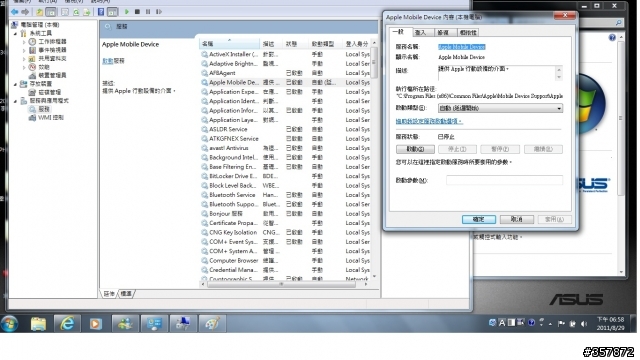Select the Bluetooth Service row
The height and width of the screenshot is (360, 640).
pyautogui.click(x=285, y=195)
